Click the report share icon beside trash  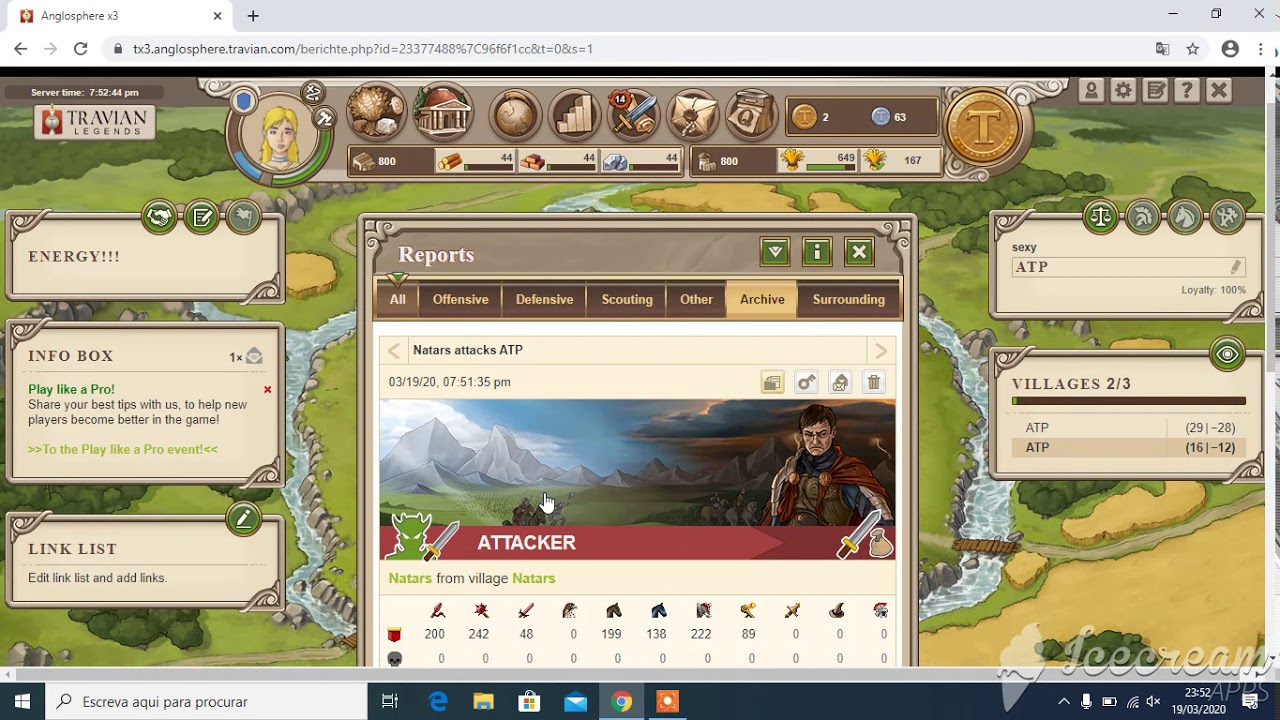point(840,382)
